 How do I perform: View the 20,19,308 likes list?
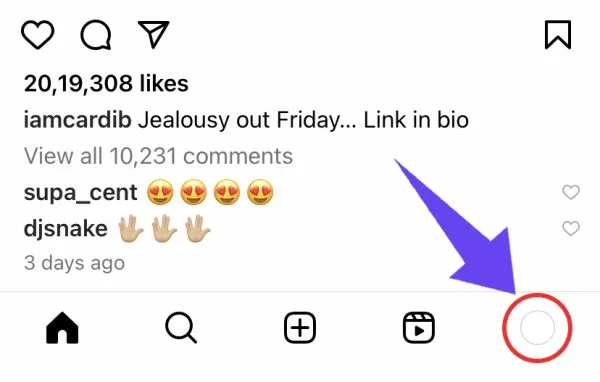tap(106, 83)
